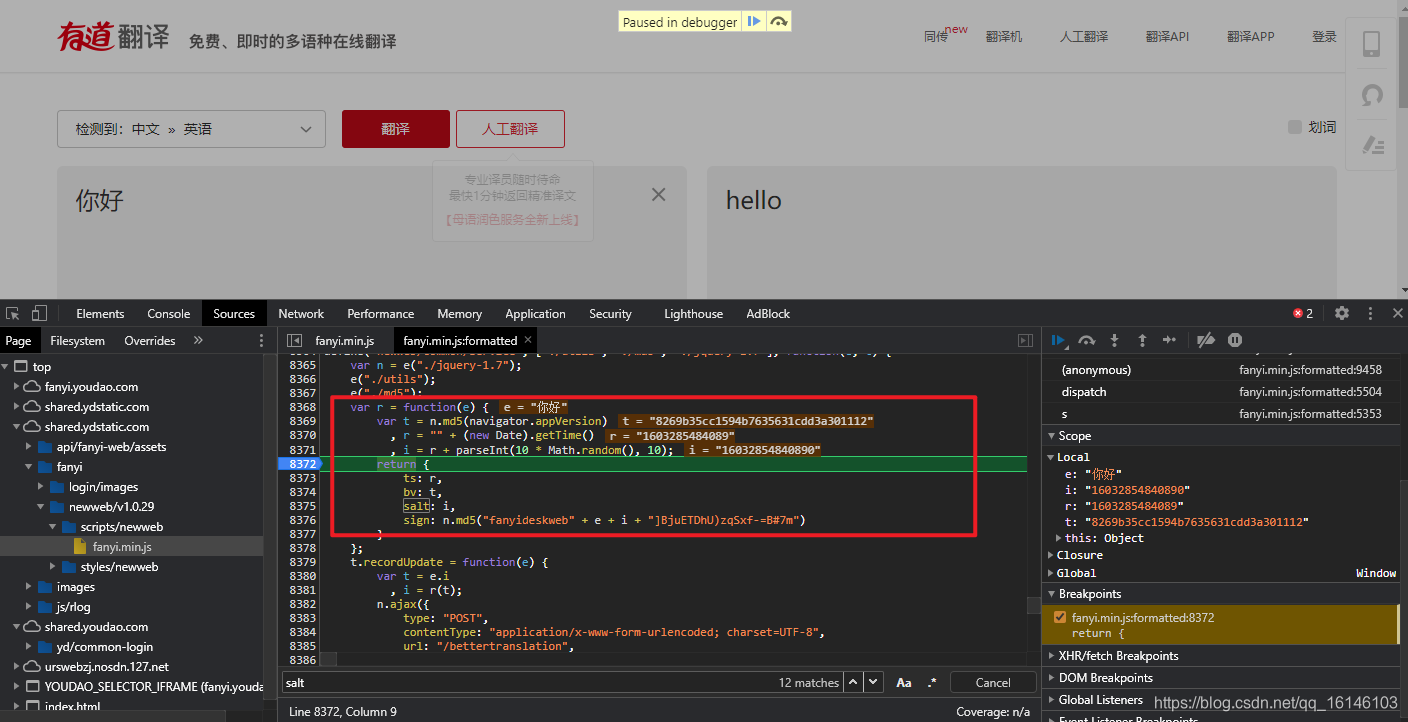Step out of current function
The image size is (1408, 722).
click(1142, 340)
